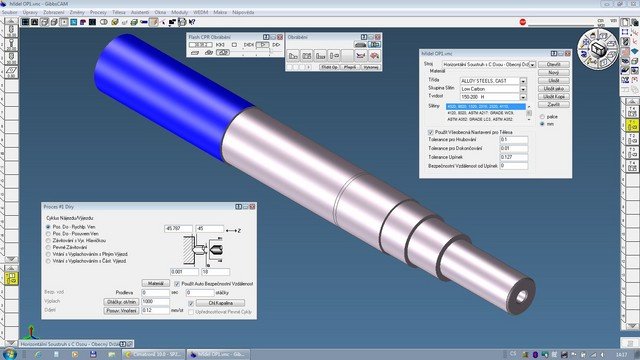This screenshot has height=360, width=640.
Task: Click the 'Uložit jako' button
Action: 553,89
